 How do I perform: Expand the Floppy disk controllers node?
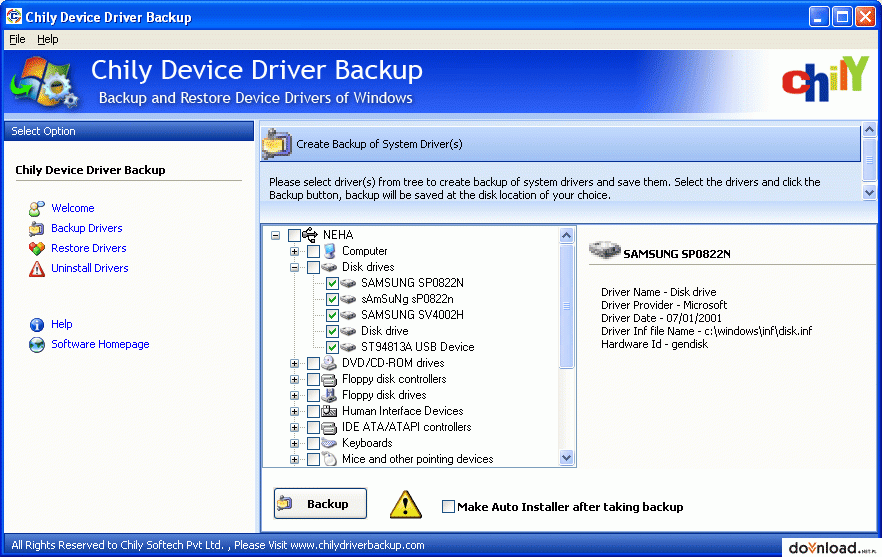coord(294,379)
